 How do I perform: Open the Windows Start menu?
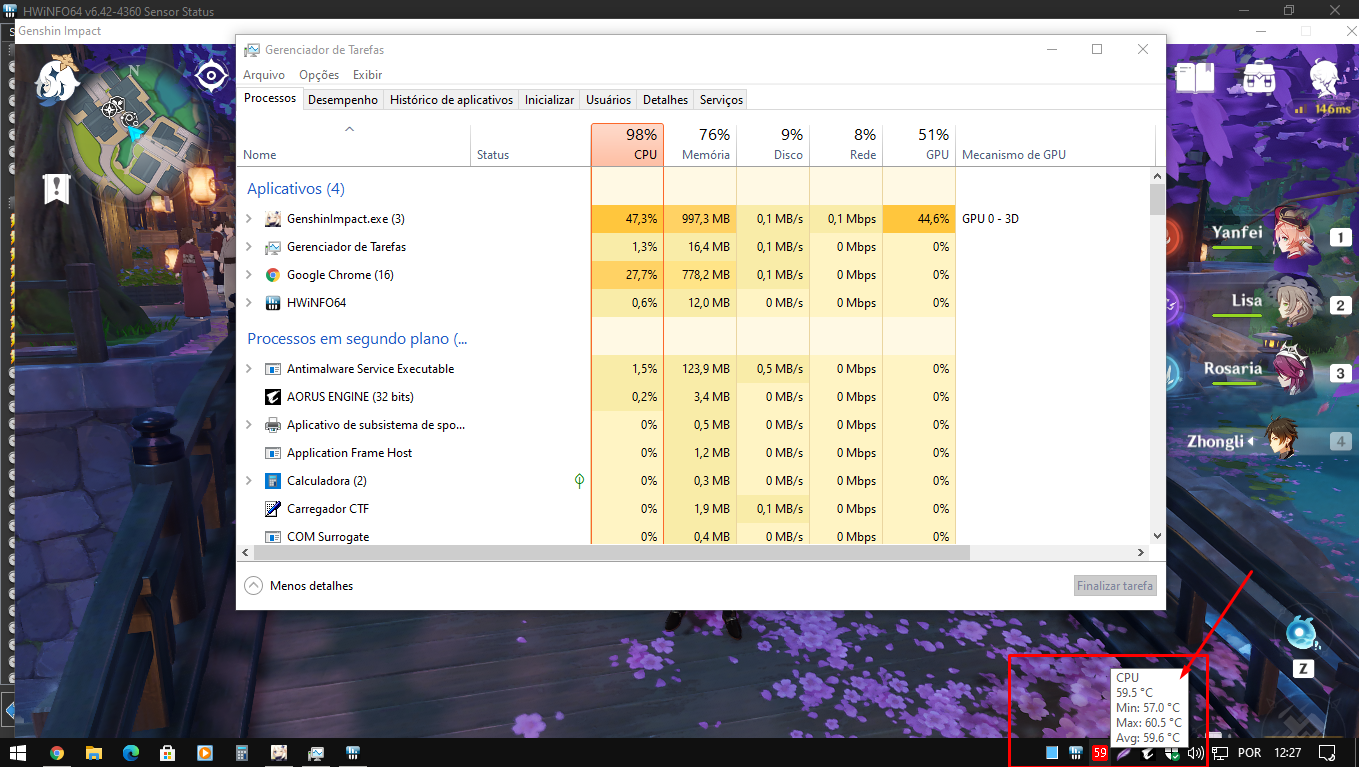point(18,752)
